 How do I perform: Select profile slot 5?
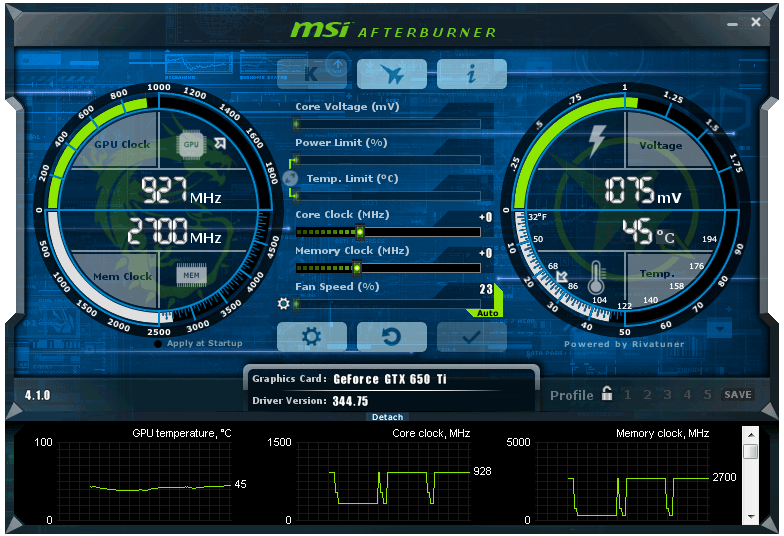coord(708,395)
